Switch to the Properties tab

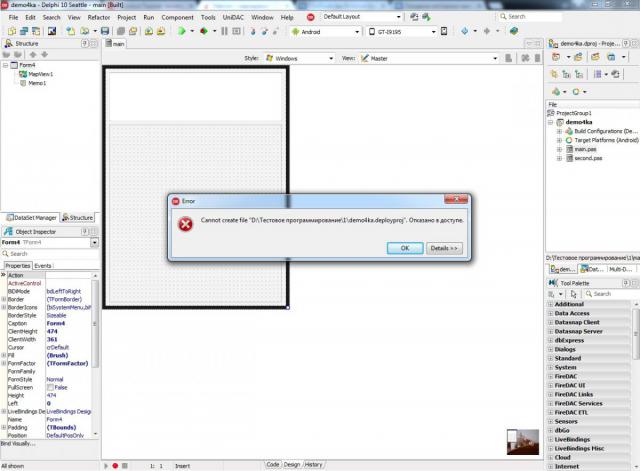[x=18, y=266]
